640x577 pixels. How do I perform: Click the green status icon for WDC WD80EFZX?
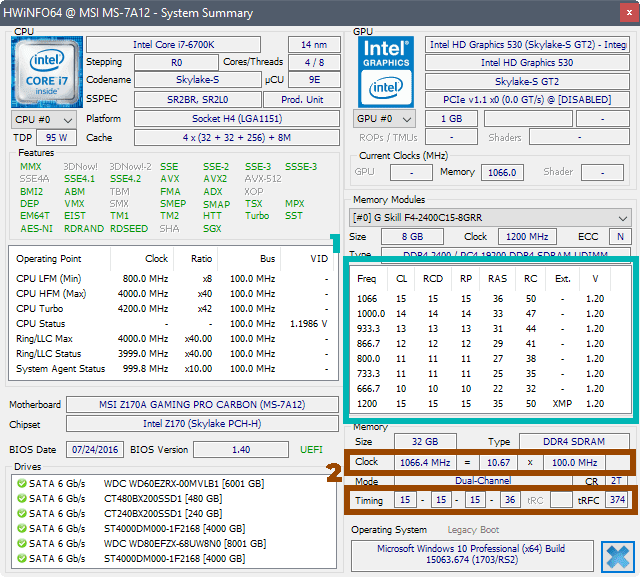pyautogui.click(x=24, y=543)
